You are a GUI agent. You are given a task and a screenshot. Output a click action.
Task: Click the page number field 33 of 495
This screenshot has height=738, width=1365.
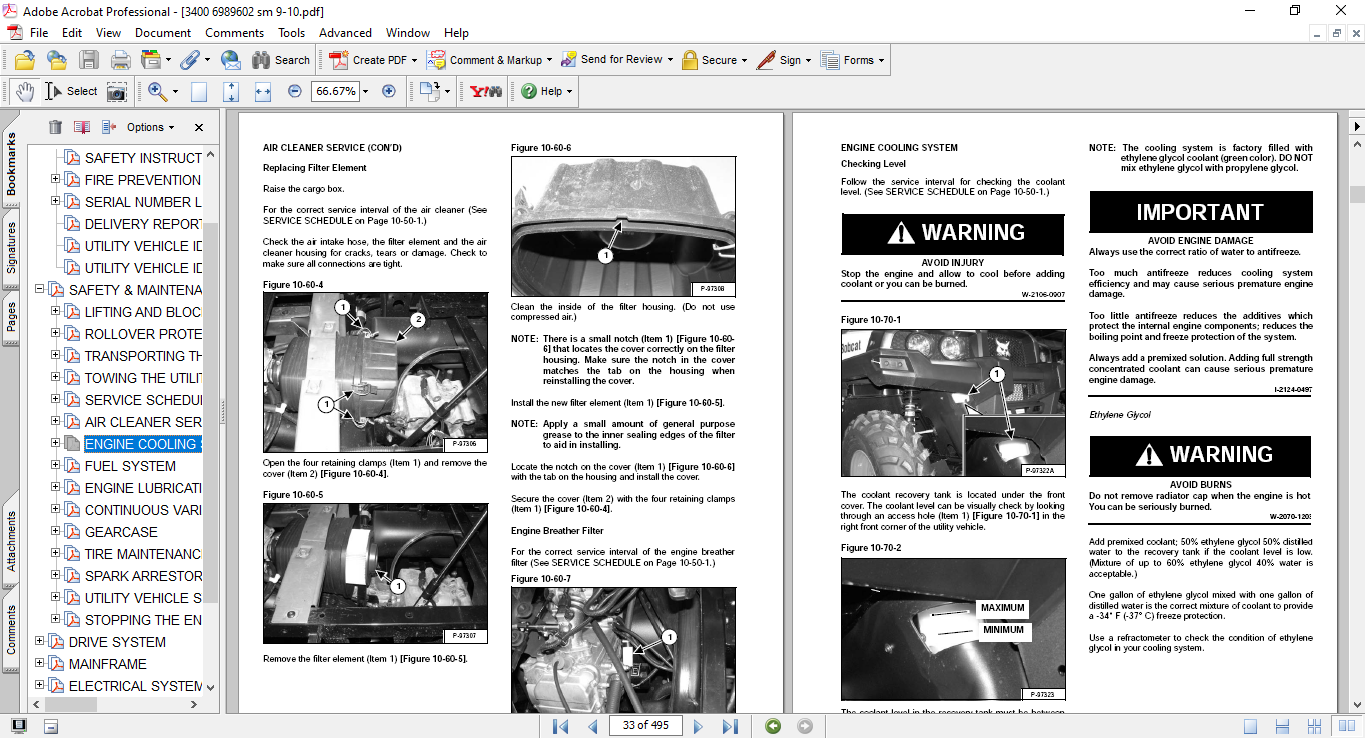pyautogui.click(x=646, y=725)
